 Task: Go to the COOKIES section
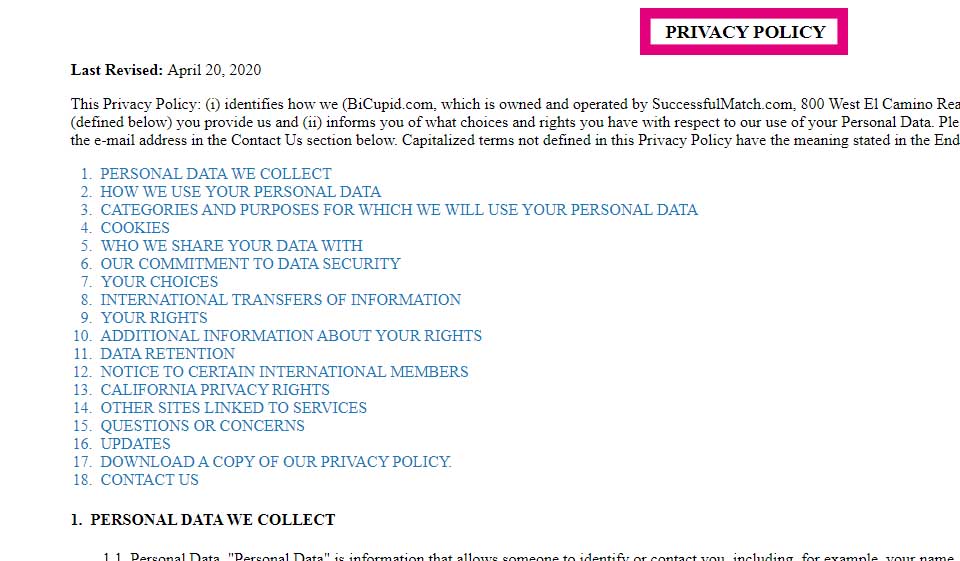pyautogui.click(x=135, y=228)
